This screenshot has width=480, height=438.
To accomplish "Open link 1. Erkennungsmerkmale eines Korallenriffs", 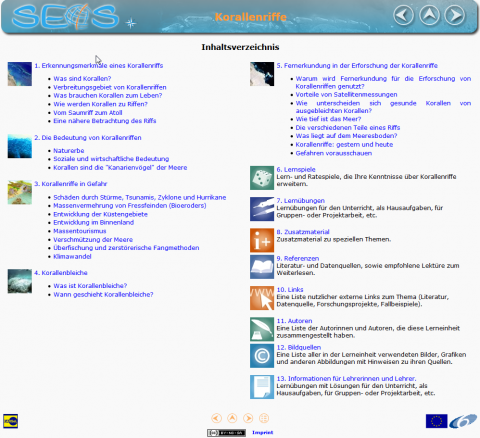I will click(x=99, y=66).
